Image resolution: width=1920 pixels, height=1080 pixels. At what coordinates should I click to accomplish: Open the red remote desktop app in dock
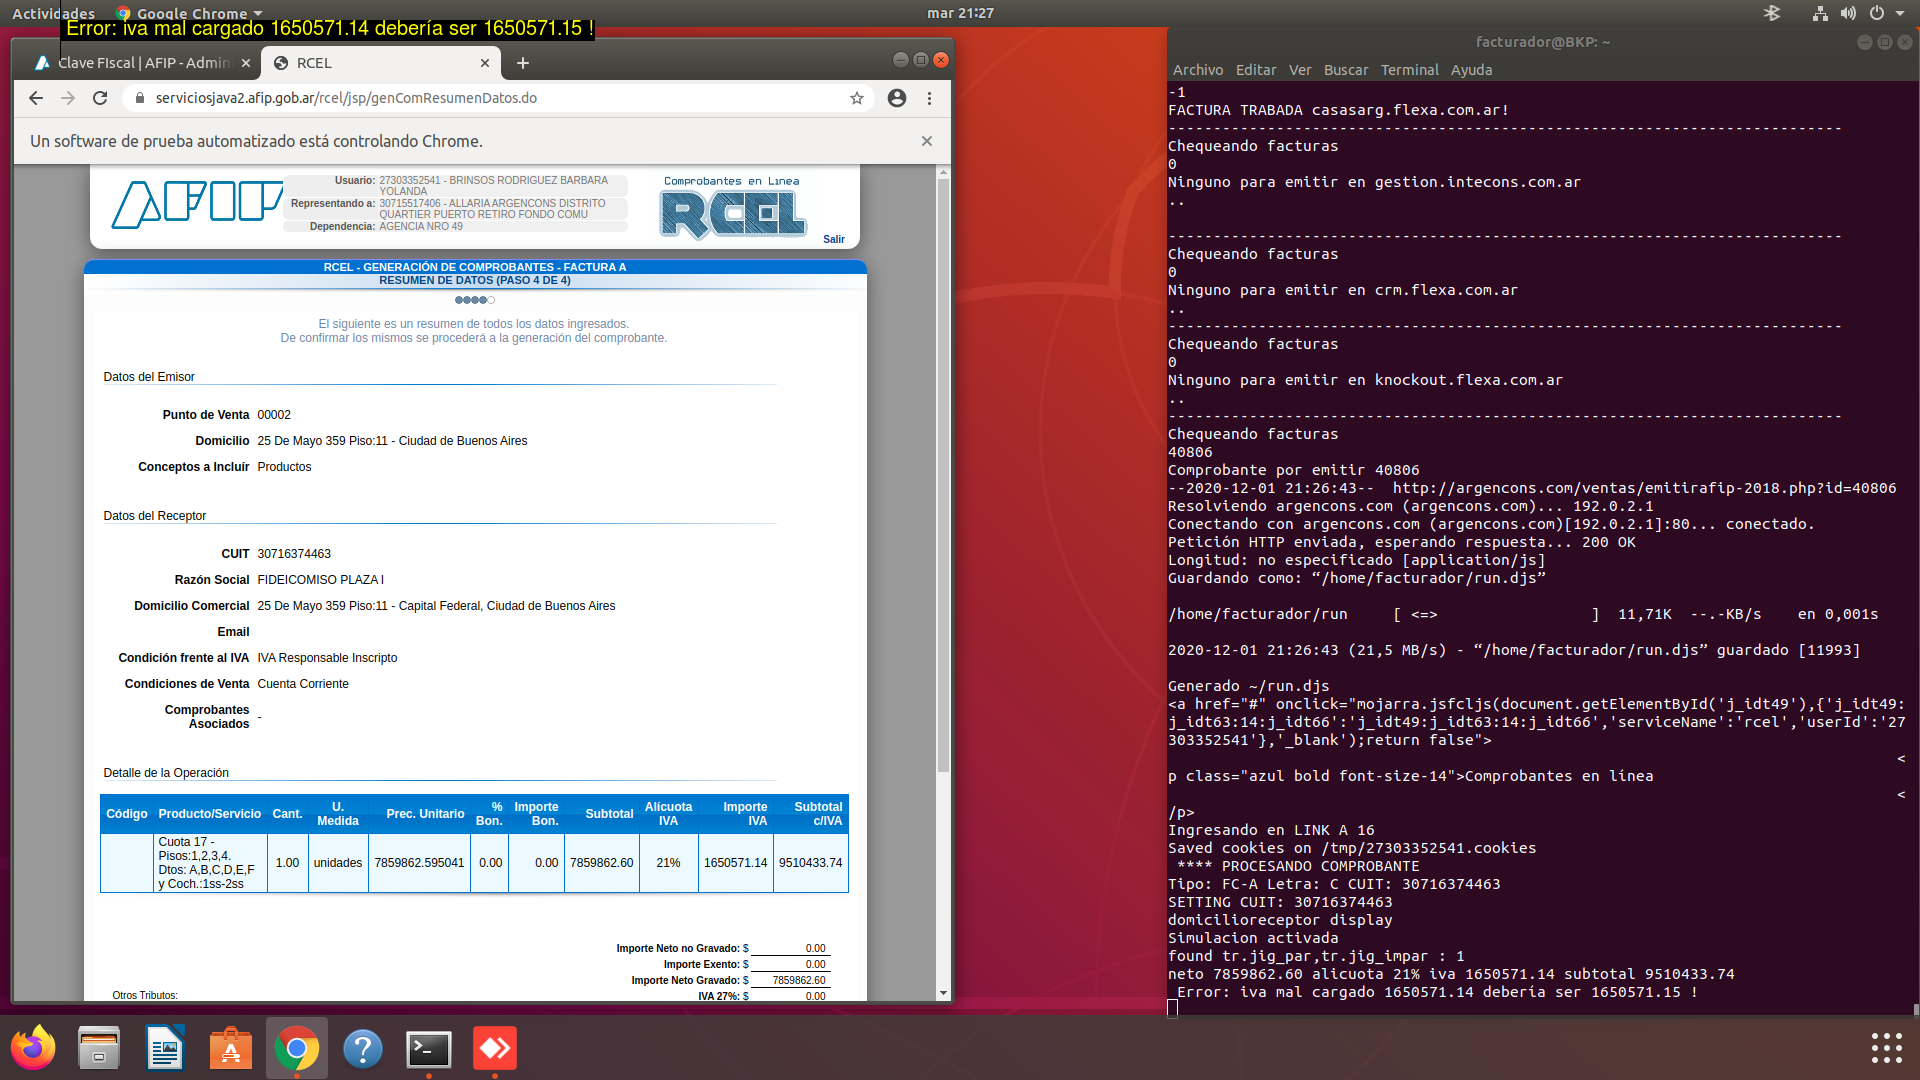point(495,1048)
